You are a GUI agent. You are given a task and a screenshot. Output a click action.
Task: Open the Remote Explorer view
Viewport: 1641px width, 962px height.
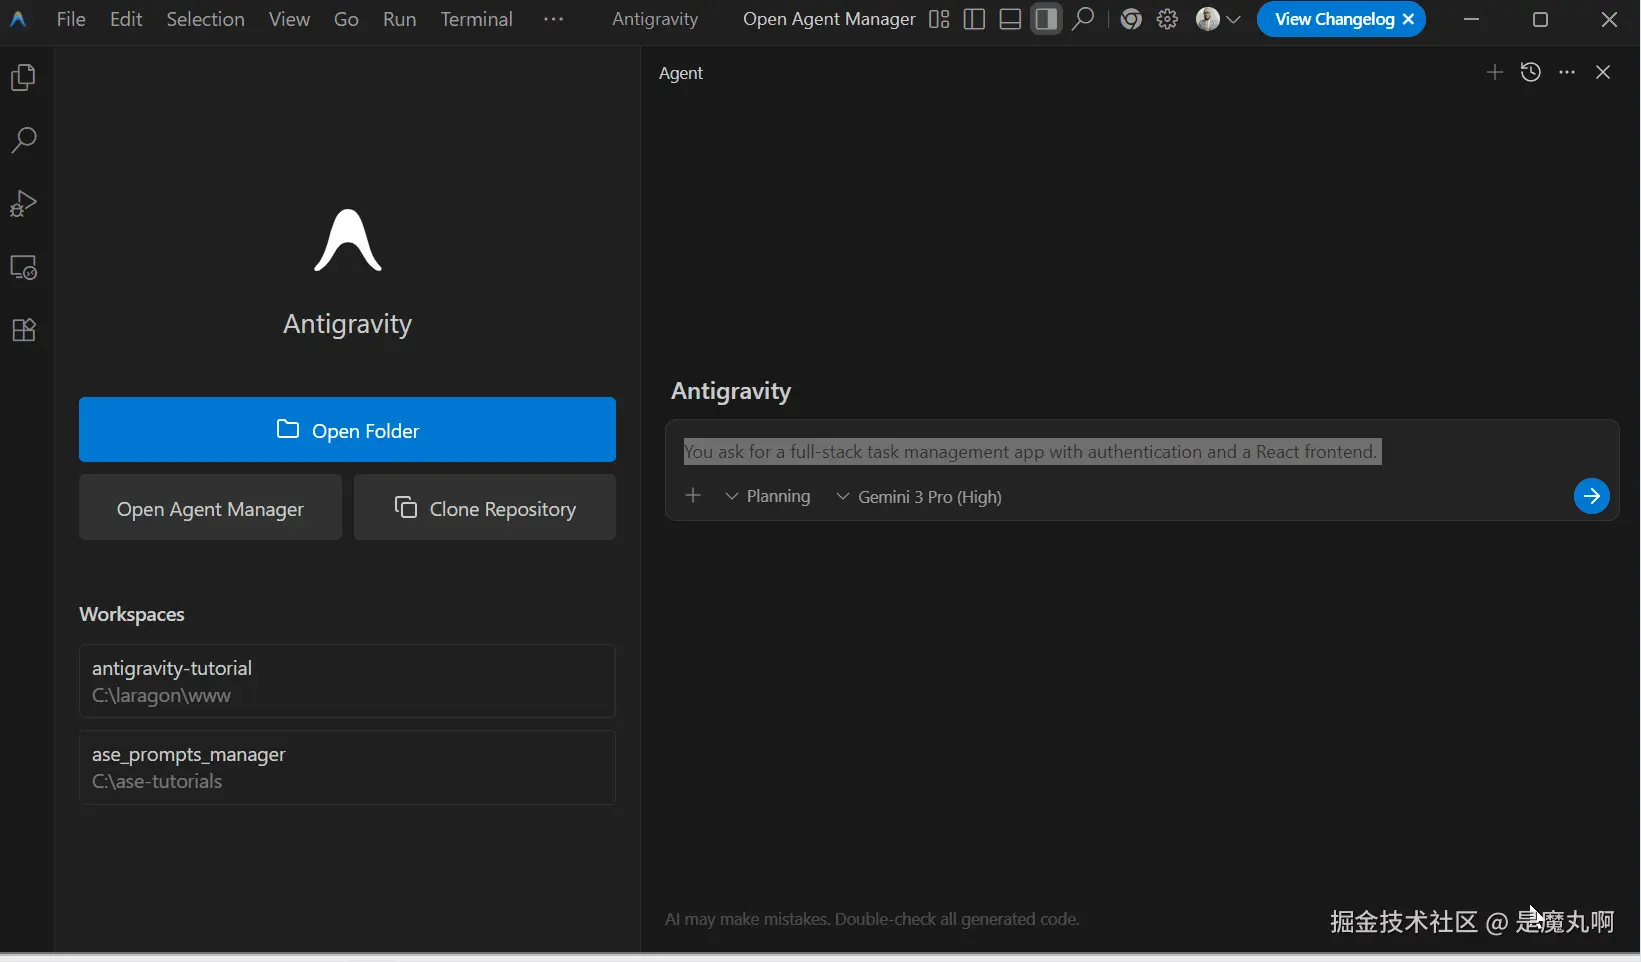(24, 268)
